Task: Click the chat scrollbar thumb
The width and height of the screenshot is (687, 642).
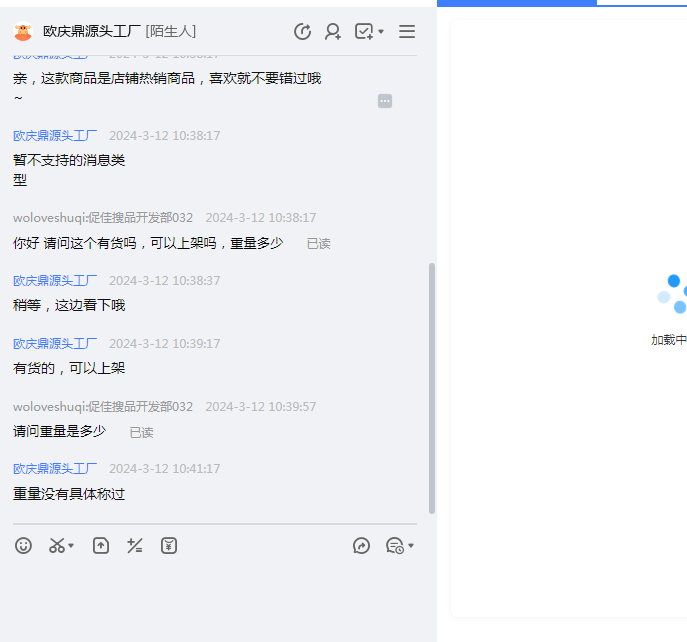Action: pyautogui.click(x=432, y=388)
